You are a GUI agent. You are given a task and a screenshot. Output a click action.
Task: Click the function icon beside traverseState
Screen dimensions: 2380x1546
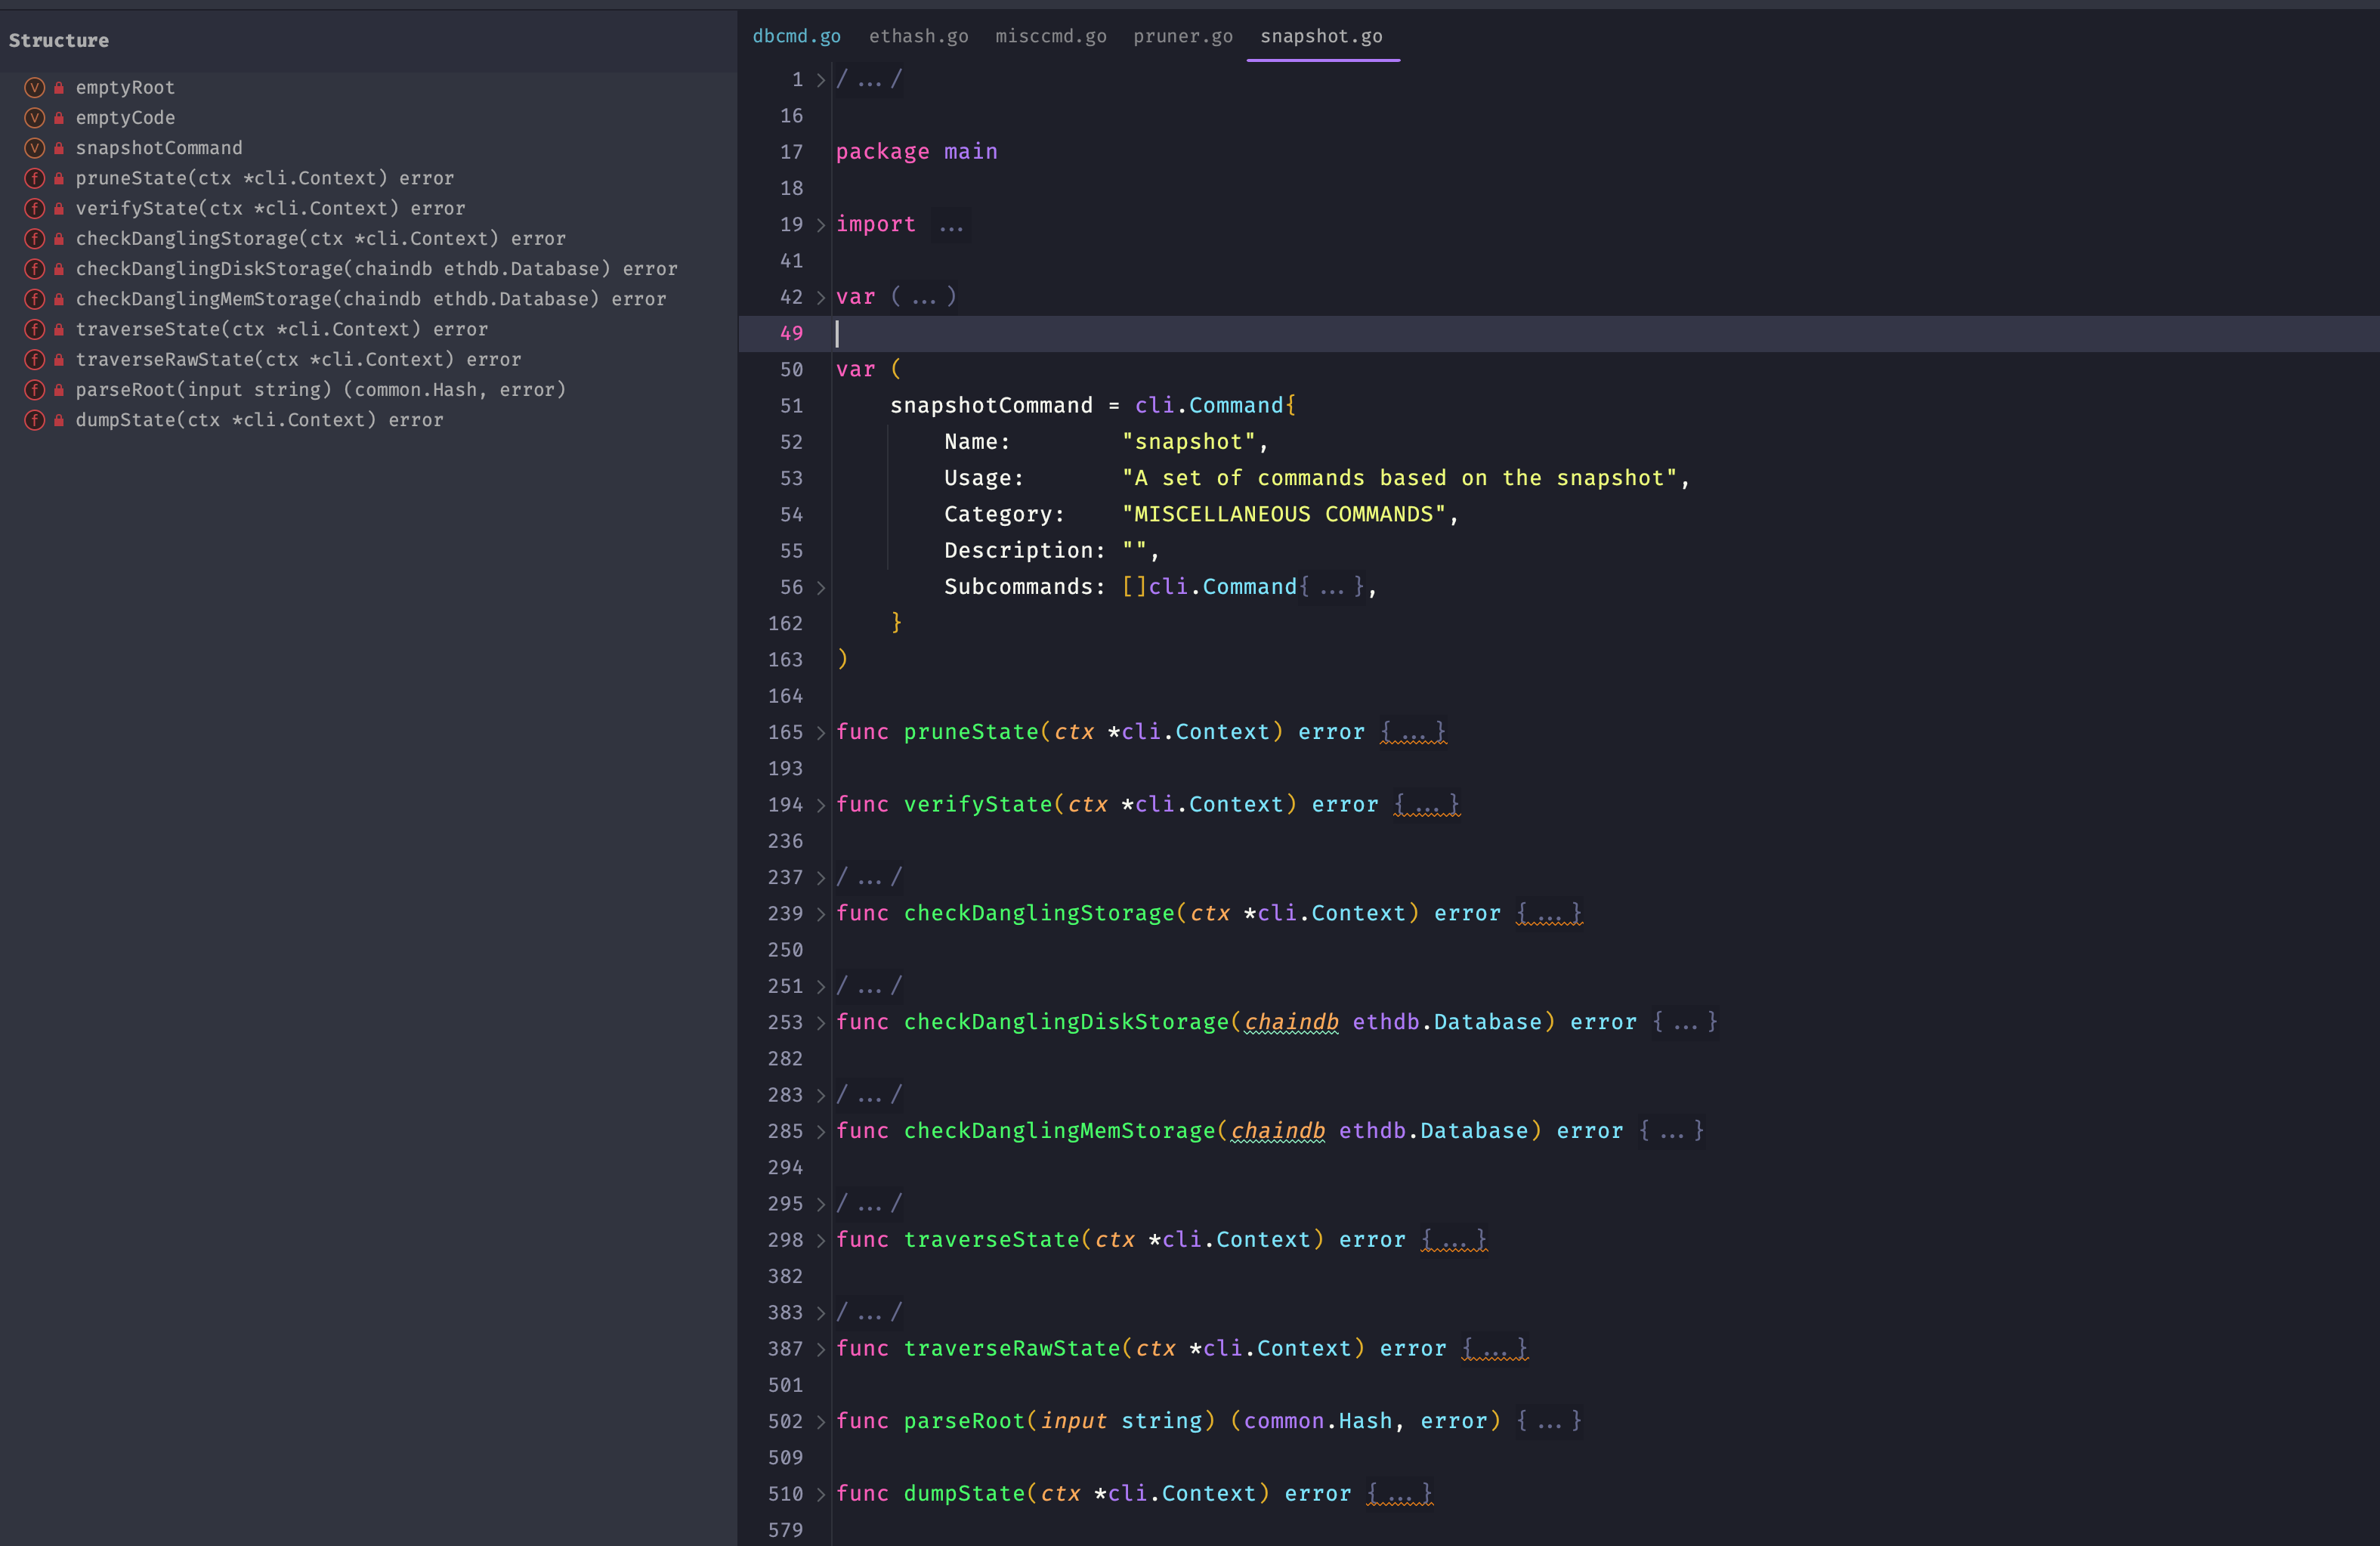coord(34,329)
